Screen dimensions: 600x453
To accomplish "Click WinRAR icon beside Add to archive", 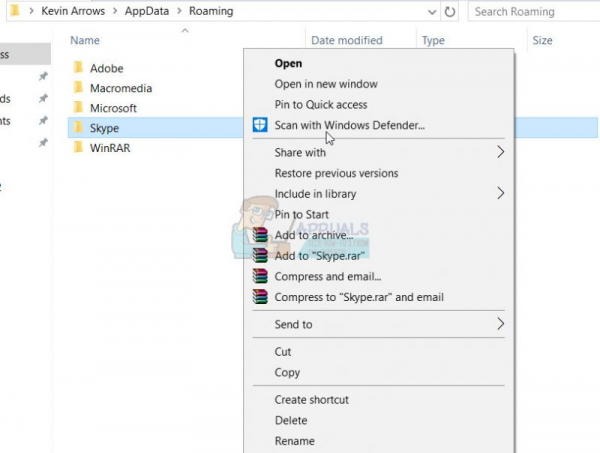I will pos(260,235).
